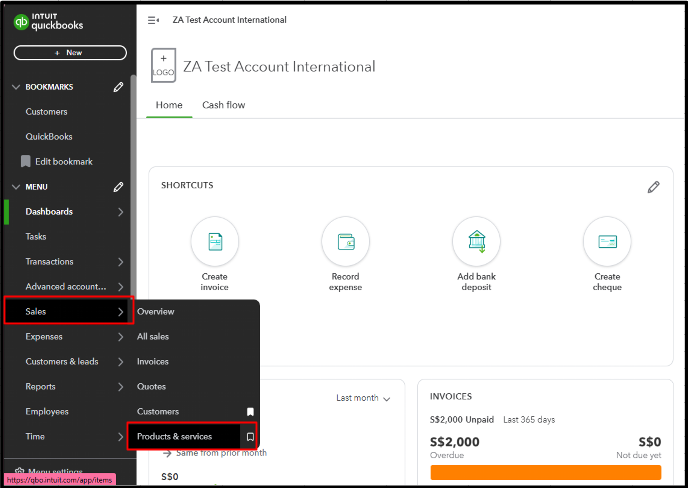
Task: Remove the bookmark on Customers submenu item
Action: point(250,412)
